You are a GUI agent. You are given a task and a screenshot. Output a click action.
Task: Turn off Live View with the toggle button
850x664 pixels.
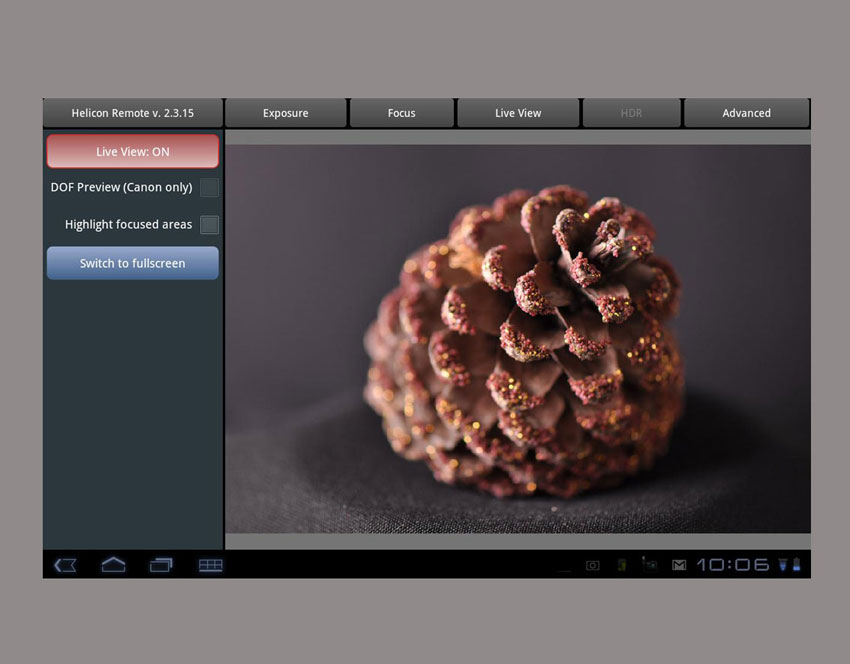(x=132, y=150)
